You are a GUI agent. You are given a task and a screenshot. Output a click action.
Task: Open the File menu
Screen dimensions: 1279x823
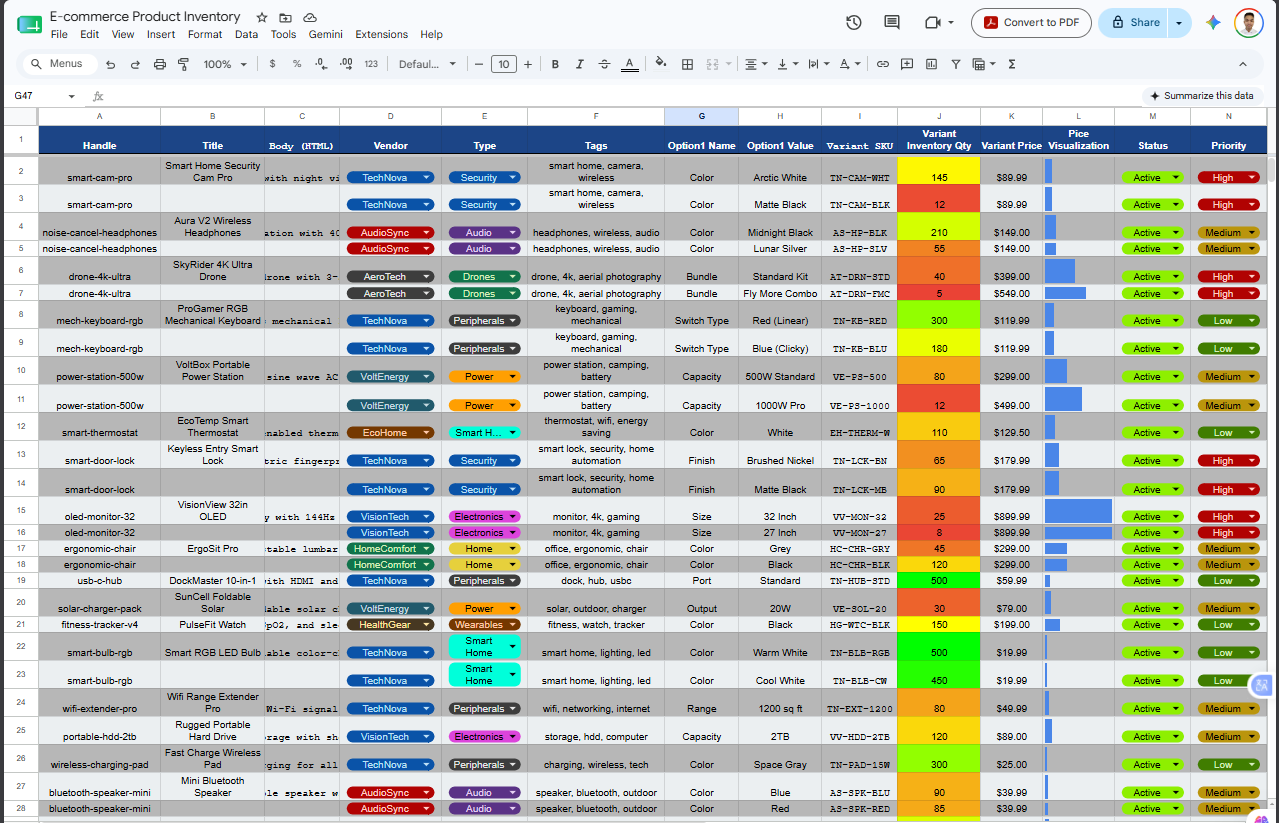point(59,34)
